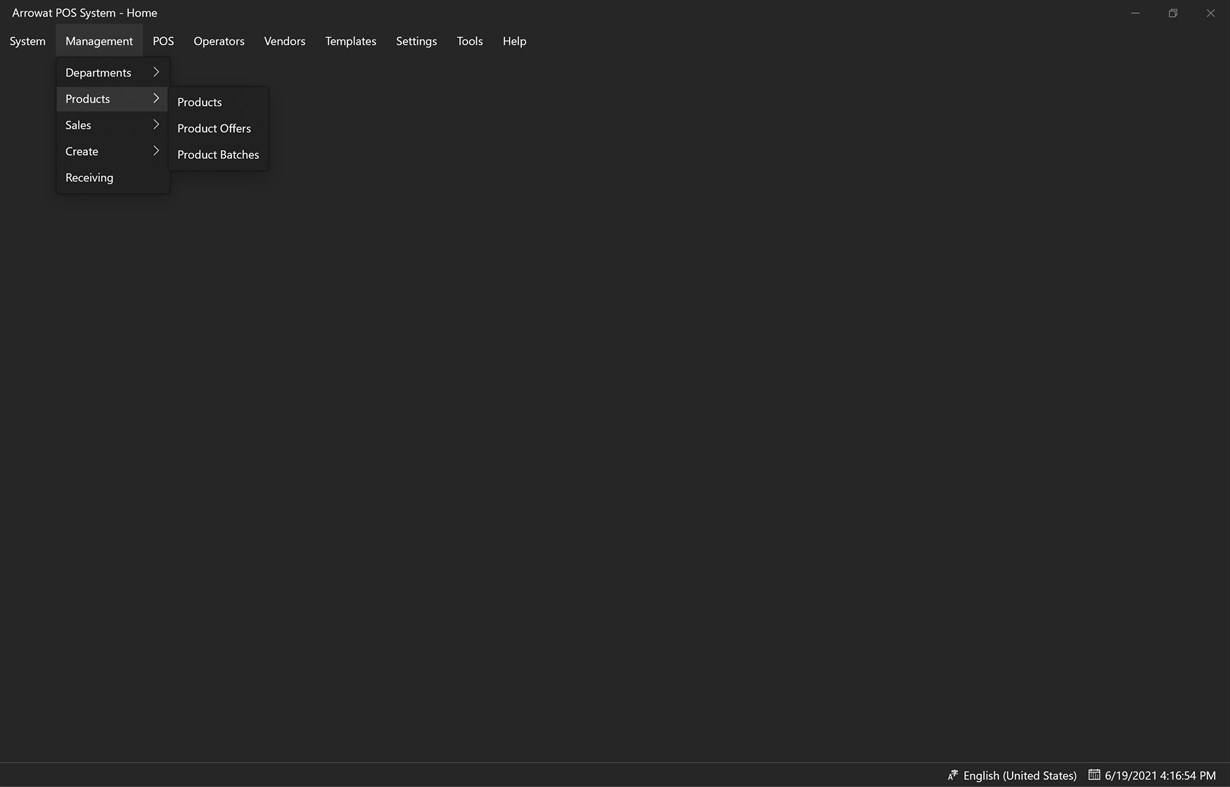Expand the Sales submenu chevron
Image resolution: width=1230 pixels, height=787 pixels.
[x=156, y=125]
